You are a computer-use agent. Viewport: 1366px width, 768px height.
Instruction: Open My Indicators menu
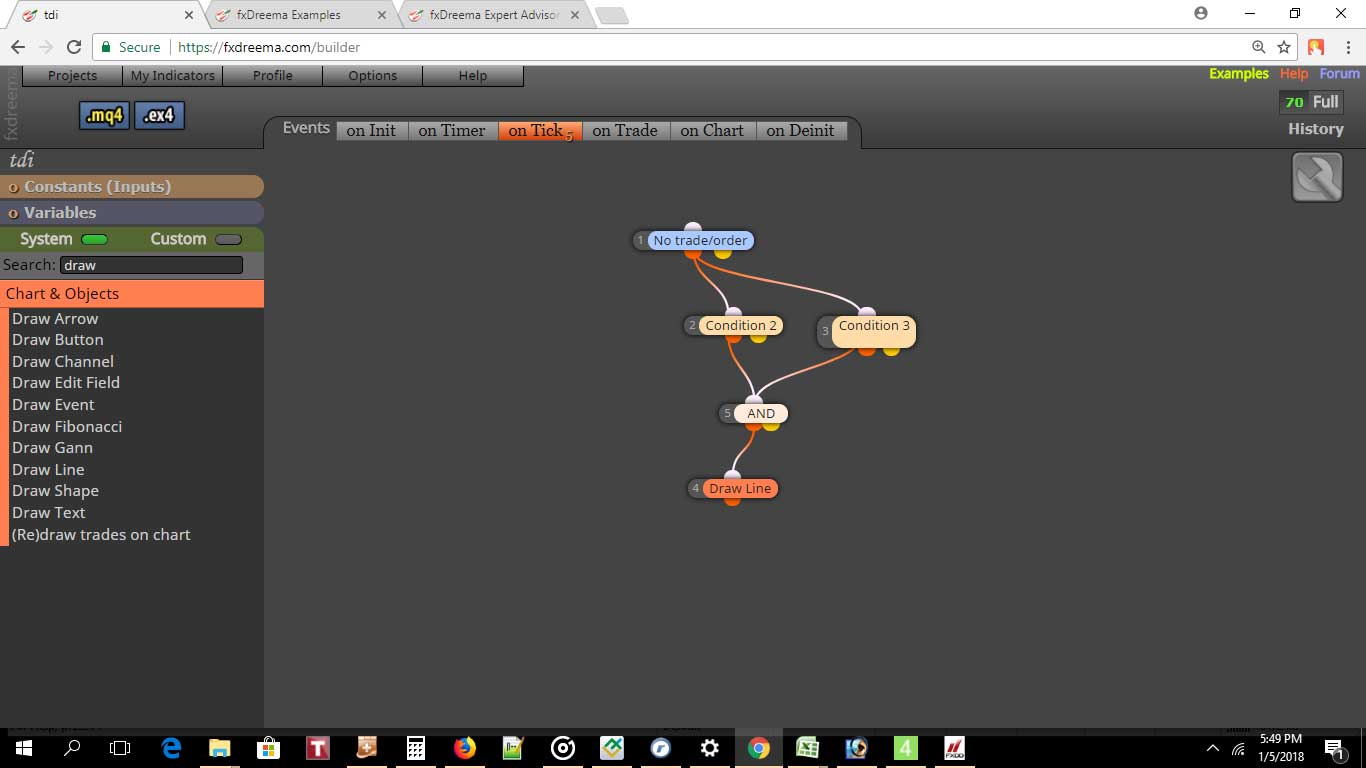tap(172, 76)
